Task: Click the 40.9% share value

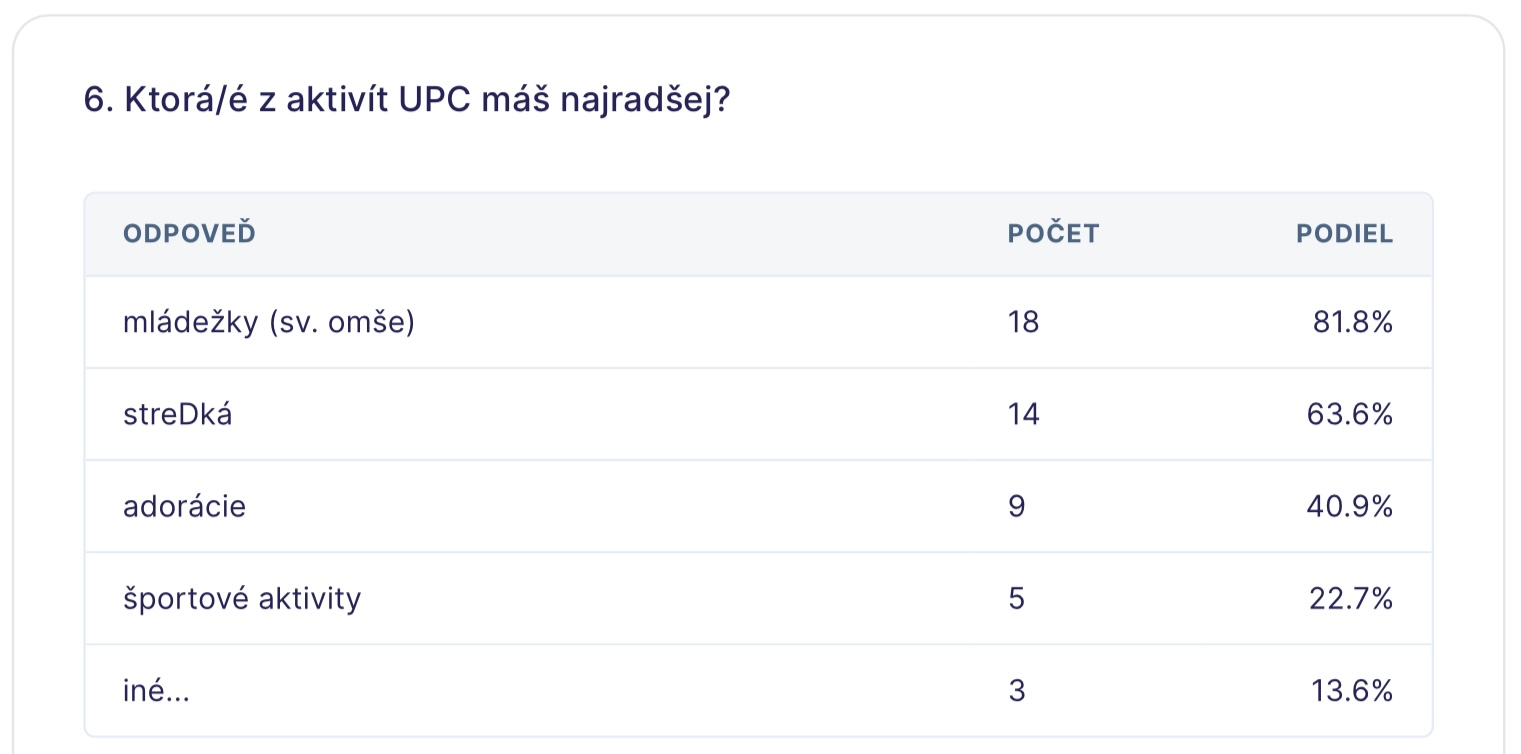Action: pyautogui.click(x=1349, y=507)
